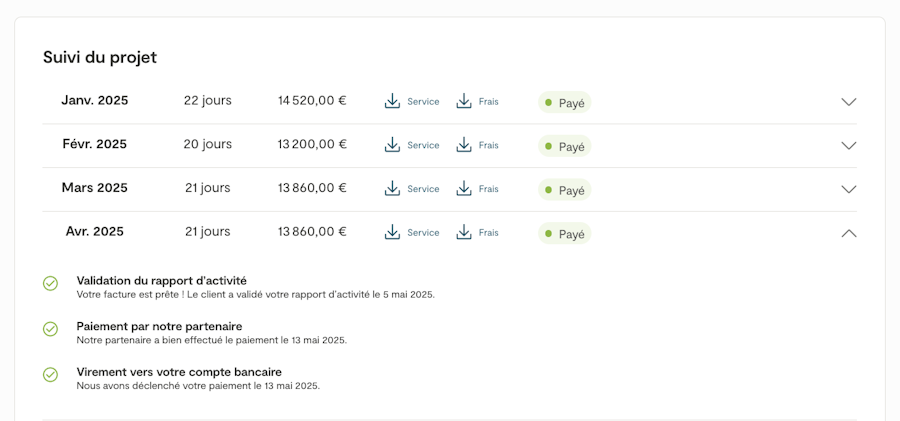Screen dimensions: 900x421
Task: Download the Avr. 2025 Service invoice
Action: click(411, 232)
